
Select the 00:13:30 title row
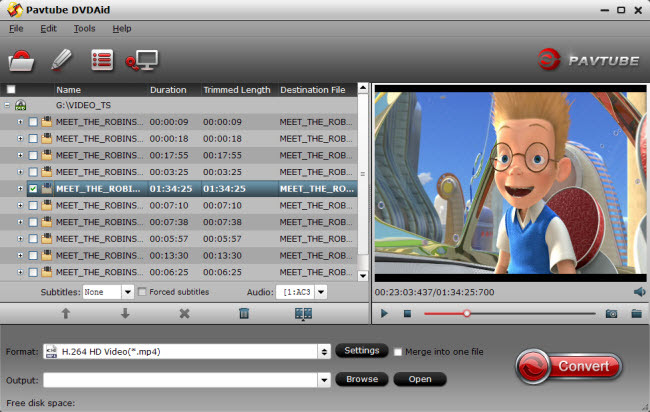(178, 255)
